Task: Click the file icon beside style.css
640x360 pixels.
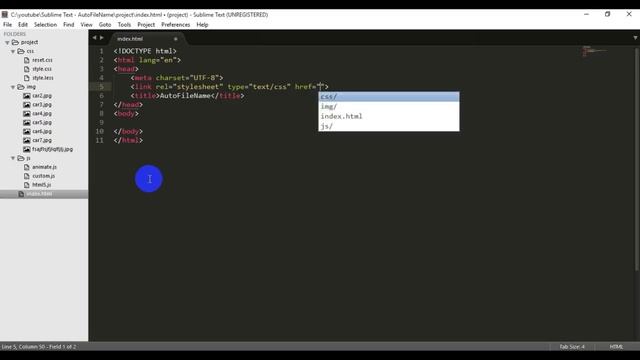Action: (x=27, y=69)
